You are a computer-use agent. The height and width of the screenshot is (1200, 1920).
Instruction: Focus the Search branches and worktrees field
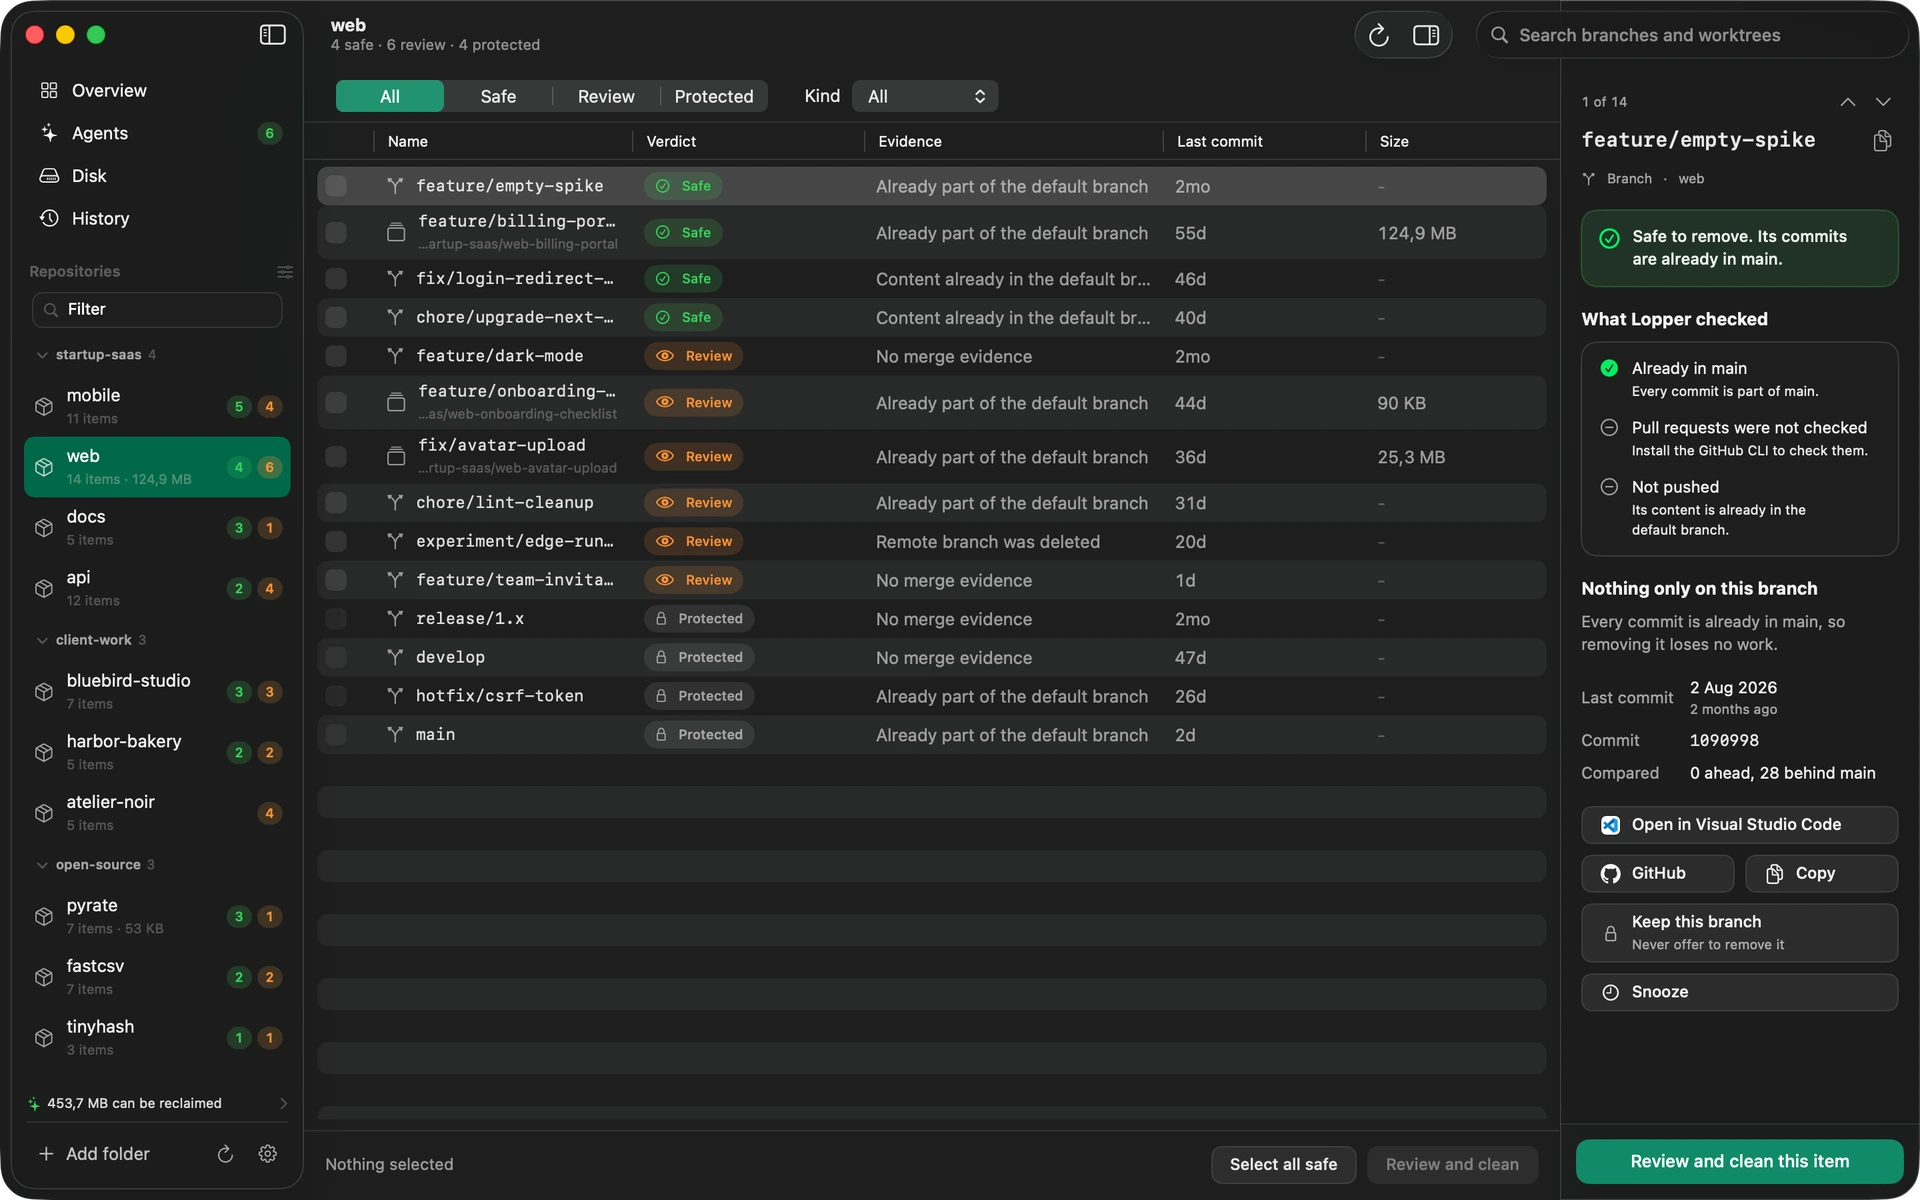pos(1692,35)
